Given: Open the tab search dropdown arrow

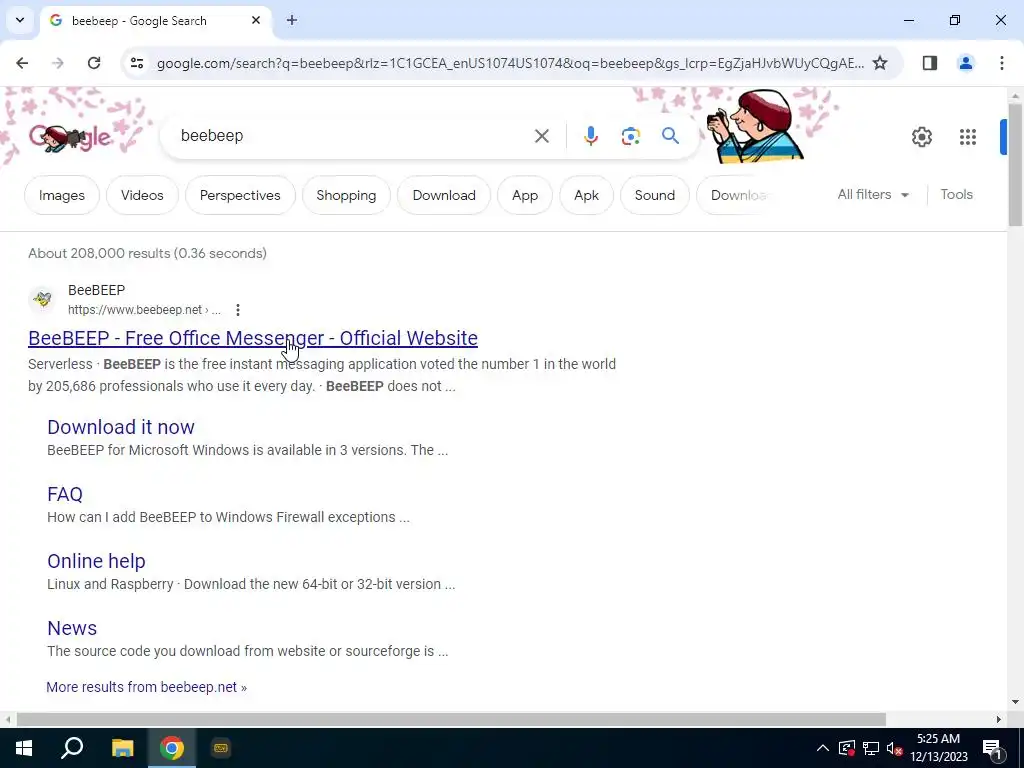Looking at the screenshot, I should (20, 20).
